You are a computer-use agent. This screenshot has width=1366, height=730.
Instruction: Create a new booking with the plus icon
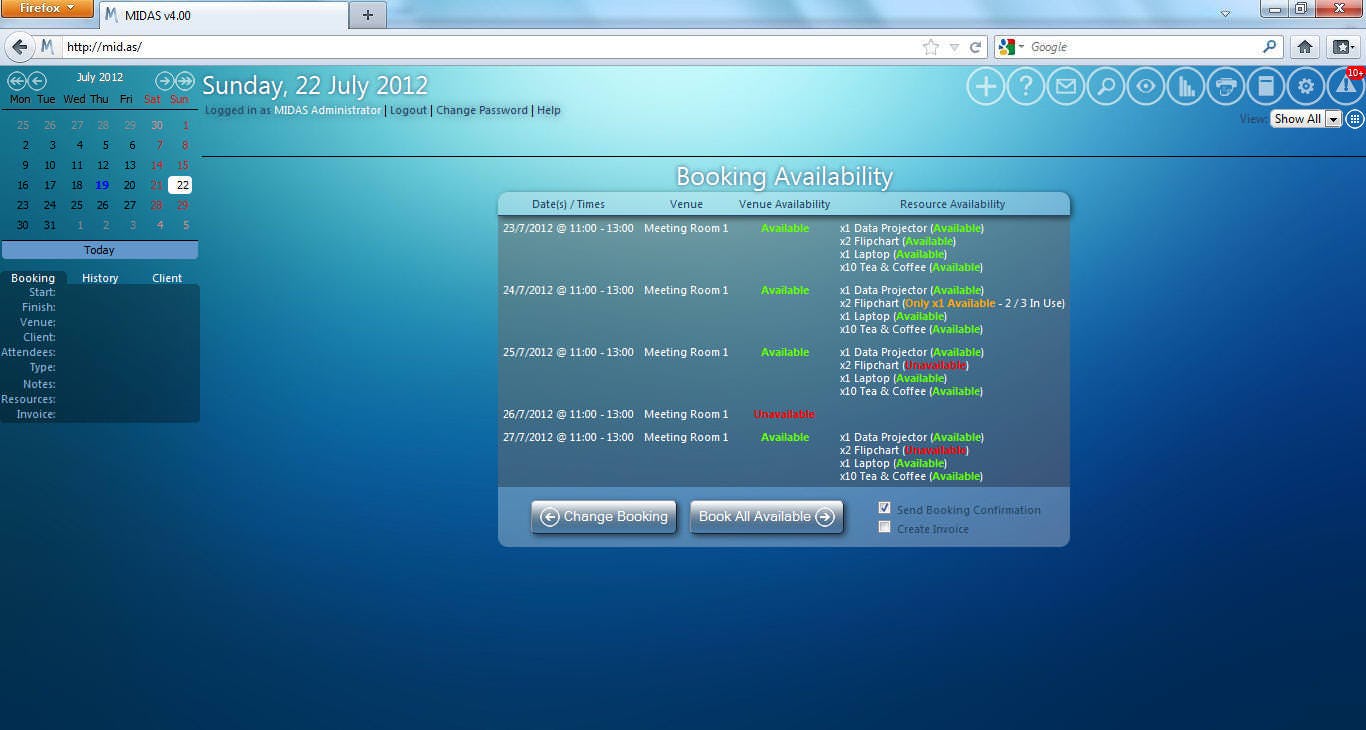(984, 86)
